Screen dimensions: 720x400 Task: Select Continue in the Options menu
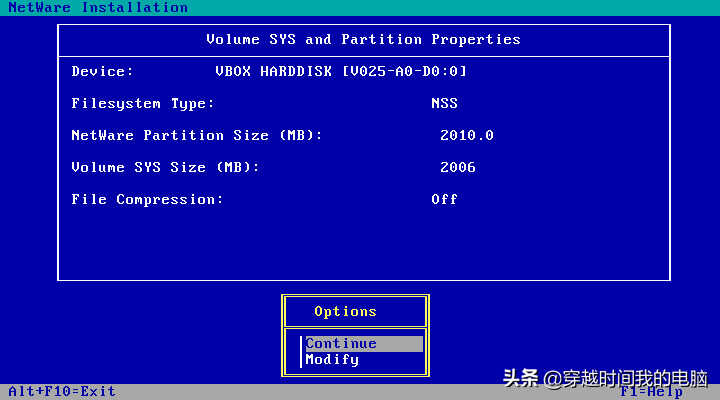(x=341, y=343)
